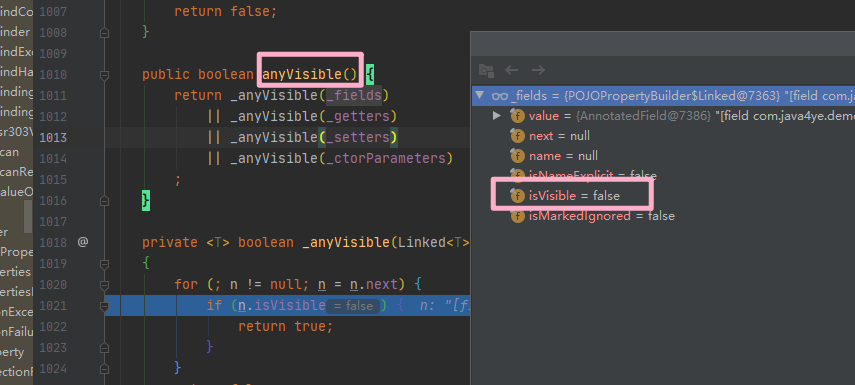This screenshot has width=855, height=385.
Task: Click the fold marker on line 1008
Action: 104,33
